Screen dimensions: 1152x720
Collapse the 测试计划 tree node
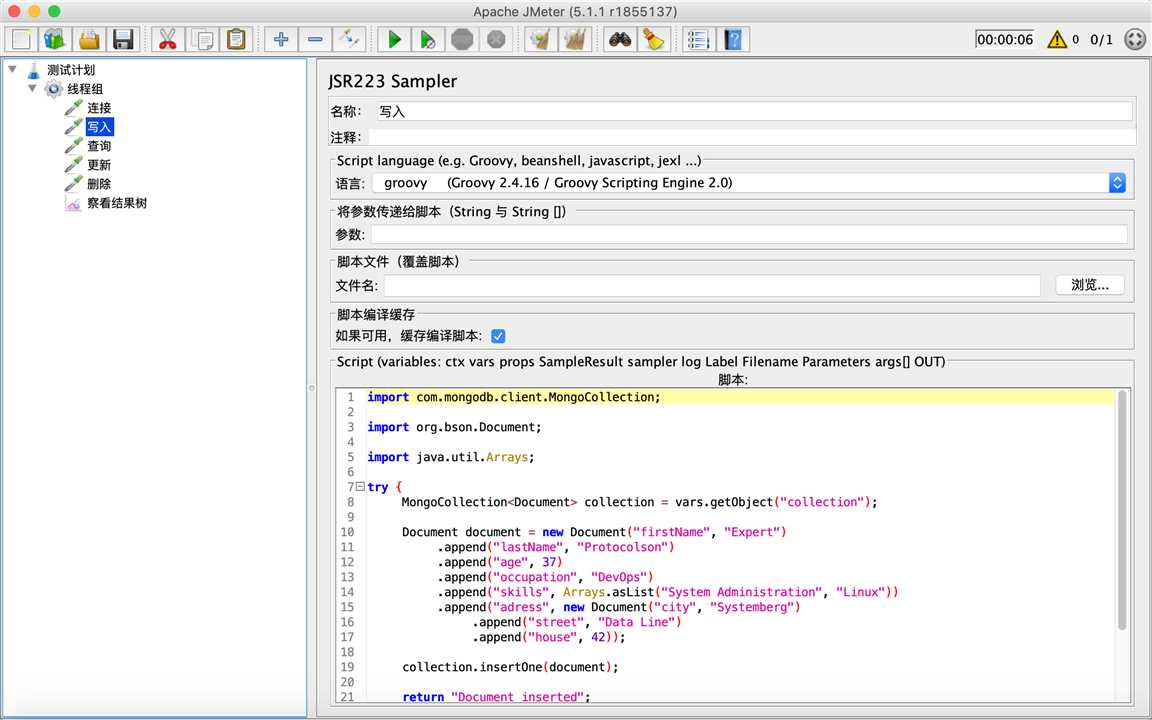(12, 69)
